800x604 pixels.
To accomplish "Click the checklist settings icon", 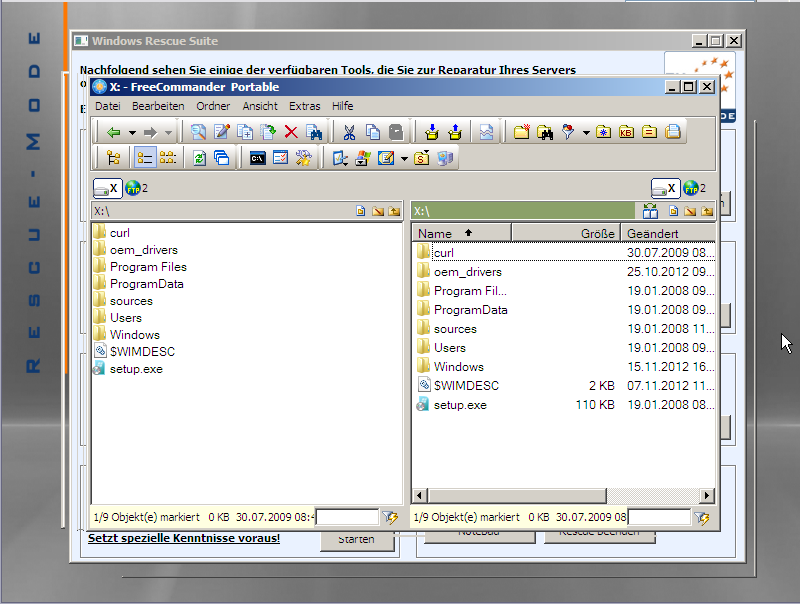I will 281,158.
